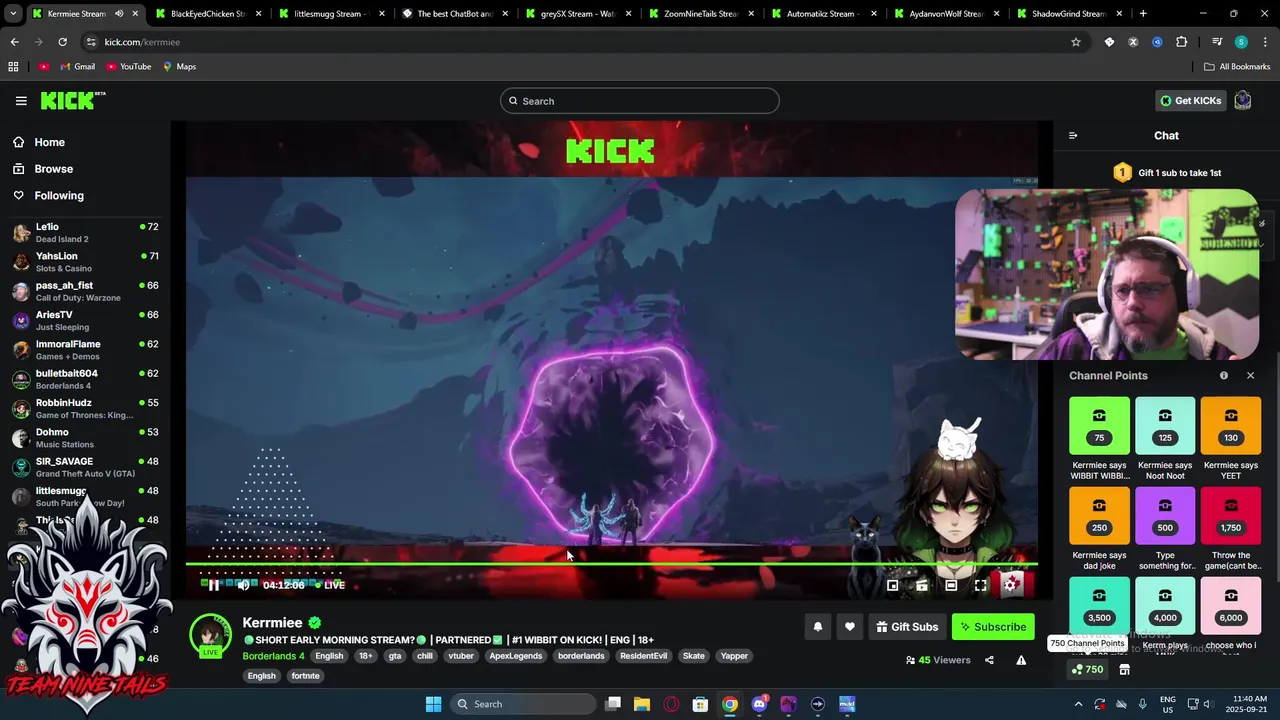
Task: Redeem 125-point Noot Noot reward
Action: tap(1165, 426)
